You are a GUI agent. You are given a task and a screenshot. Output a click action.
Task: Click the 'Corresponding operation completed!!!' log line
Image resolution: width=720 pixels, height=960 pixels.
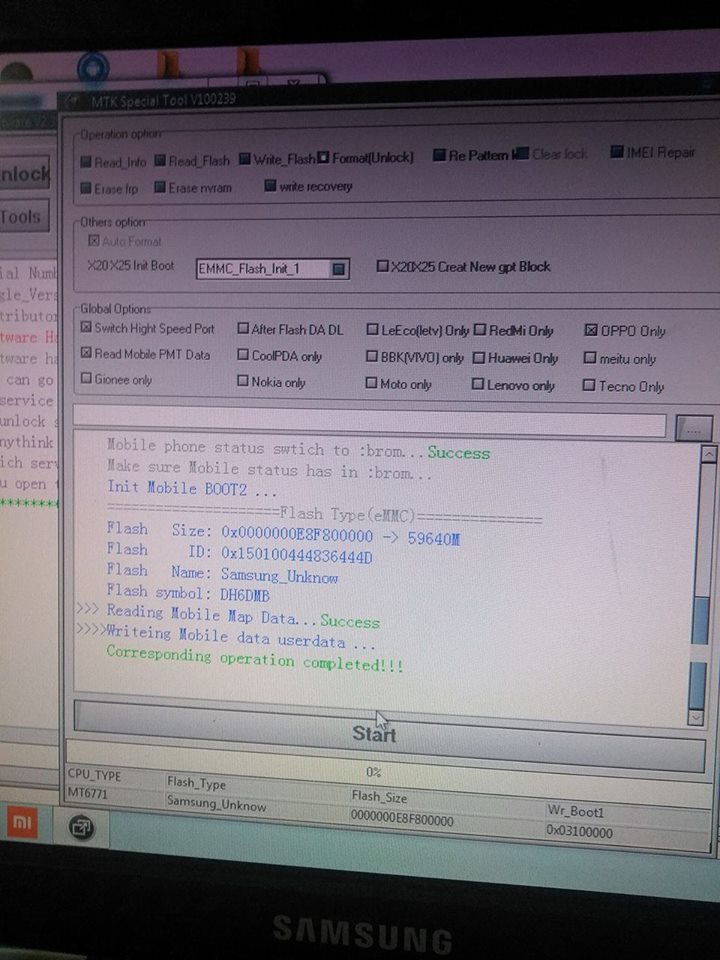(255, 659)
